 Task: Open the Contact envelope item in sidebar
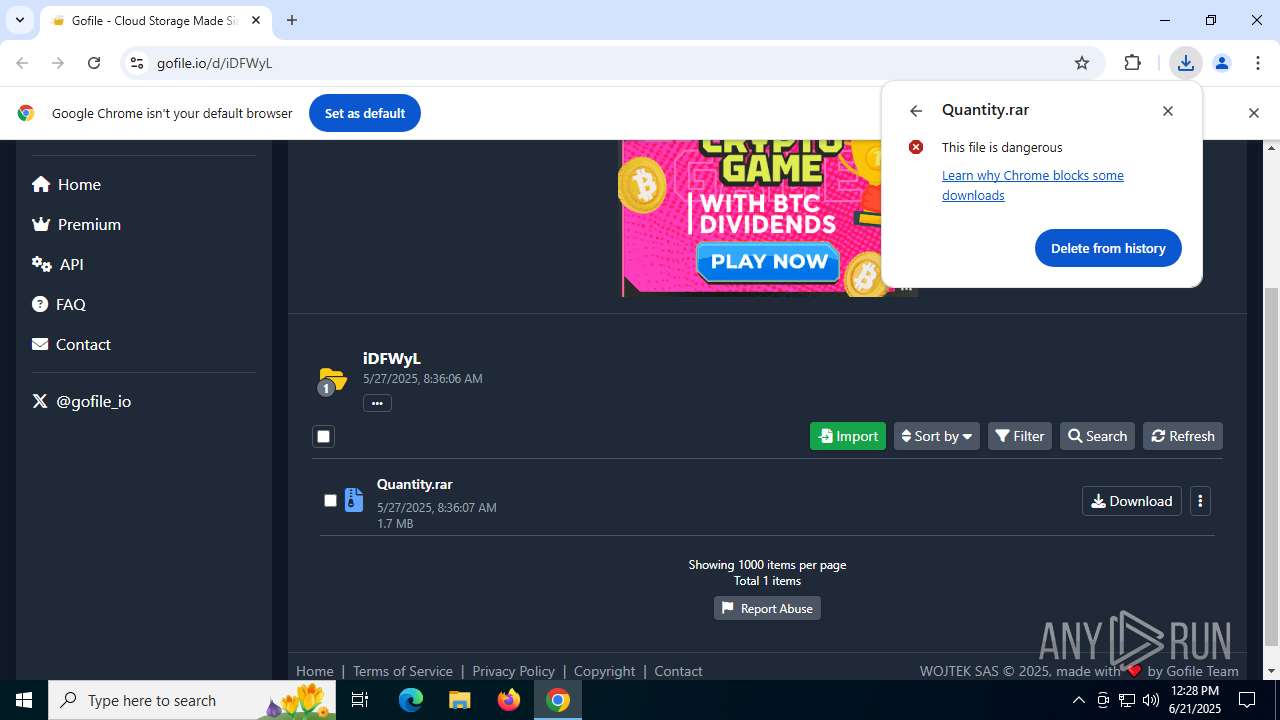[71, 344]
